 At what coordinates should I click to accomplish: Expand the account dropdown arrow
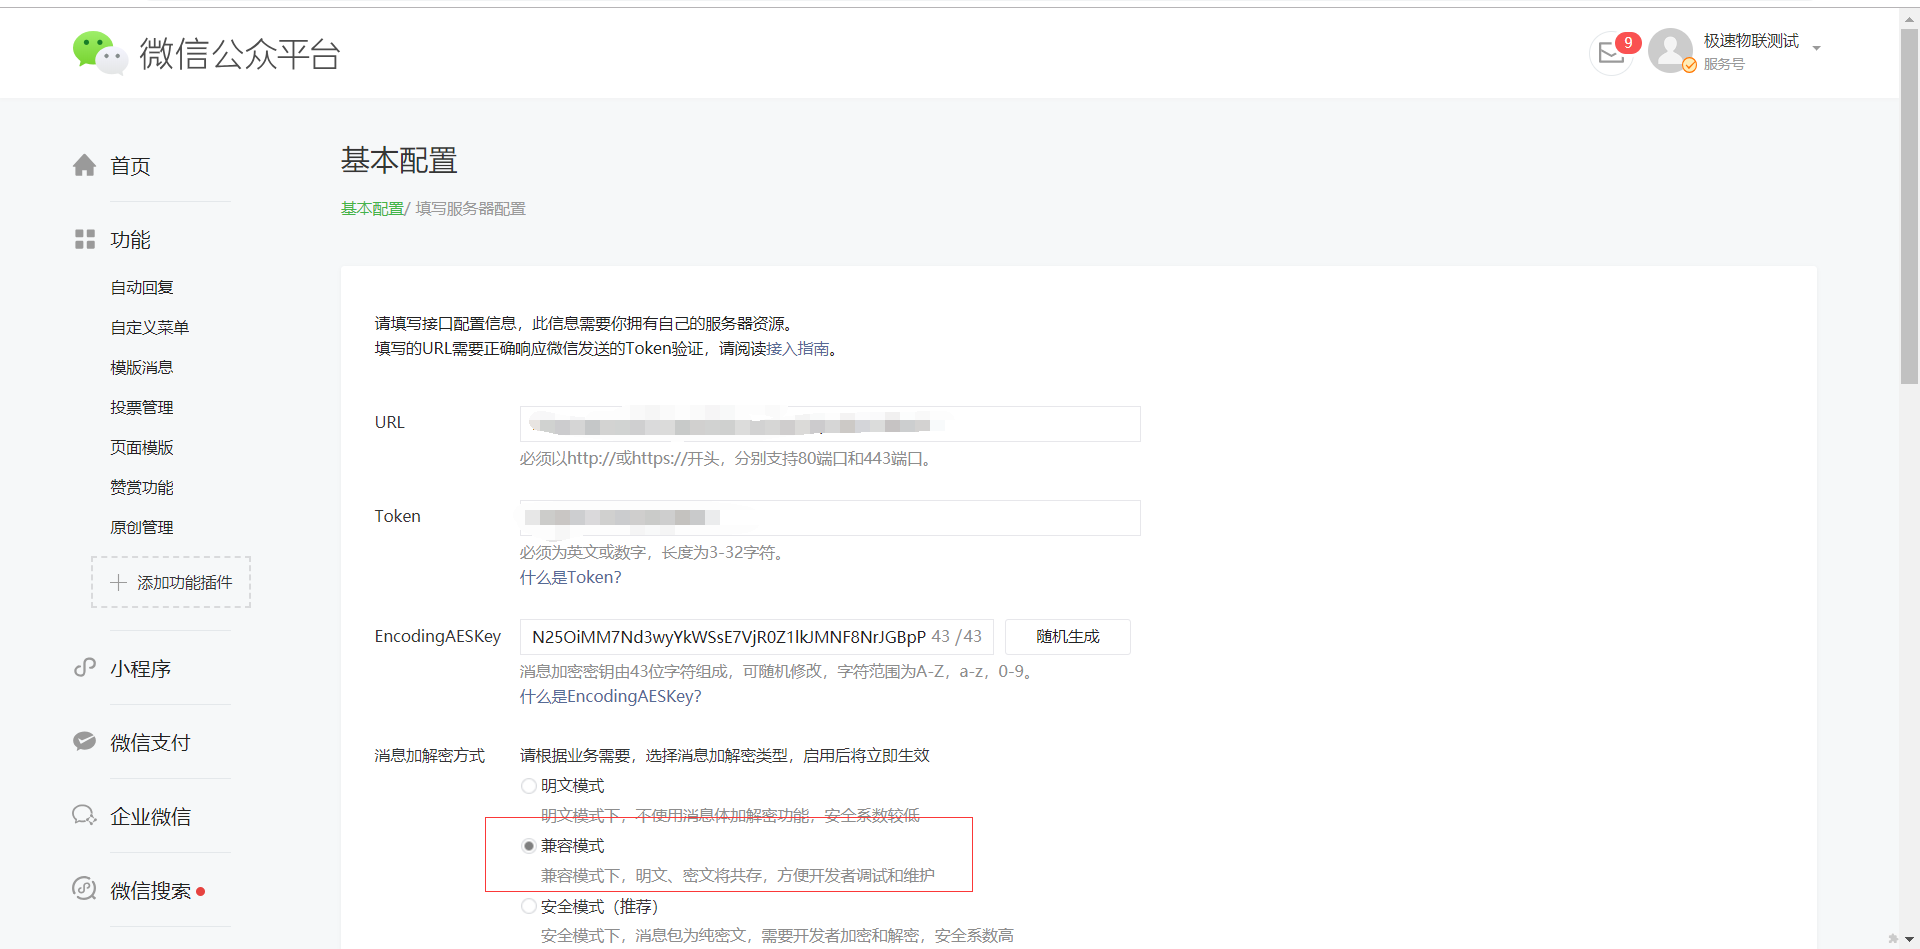pyautogui.click(x=1817, y=49)
